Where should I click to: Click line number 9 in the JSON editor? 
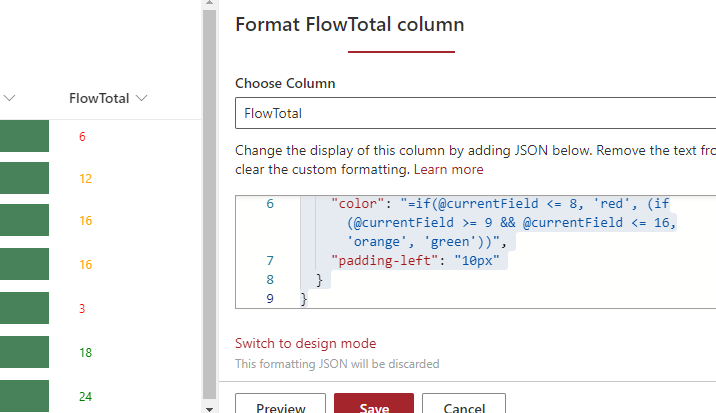(269, 299)
